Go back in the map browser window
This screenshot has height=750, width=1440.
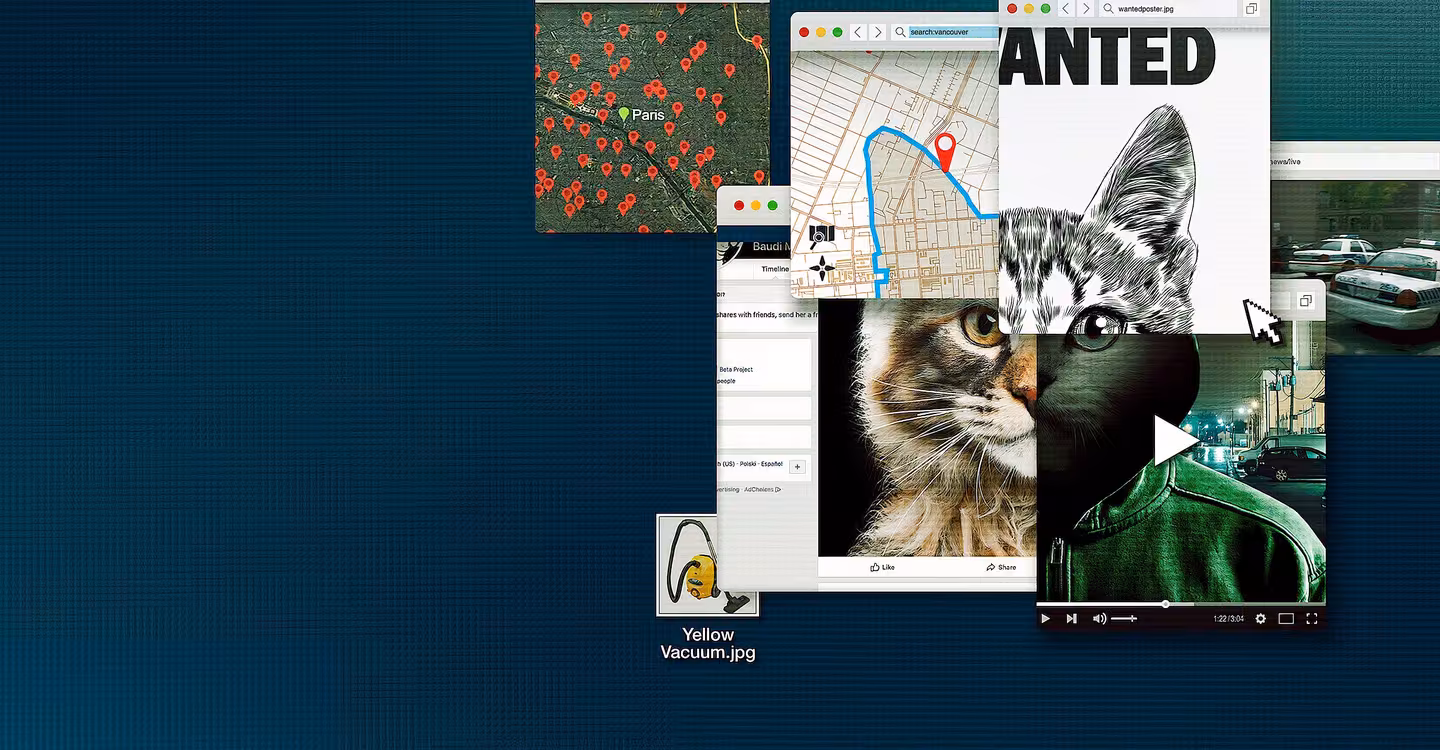(857, 32)
